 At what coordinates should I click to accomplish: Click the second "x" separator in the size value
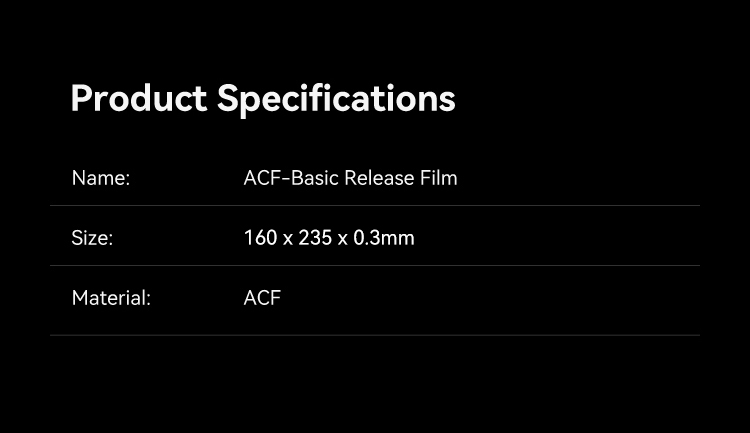point(342,239)
